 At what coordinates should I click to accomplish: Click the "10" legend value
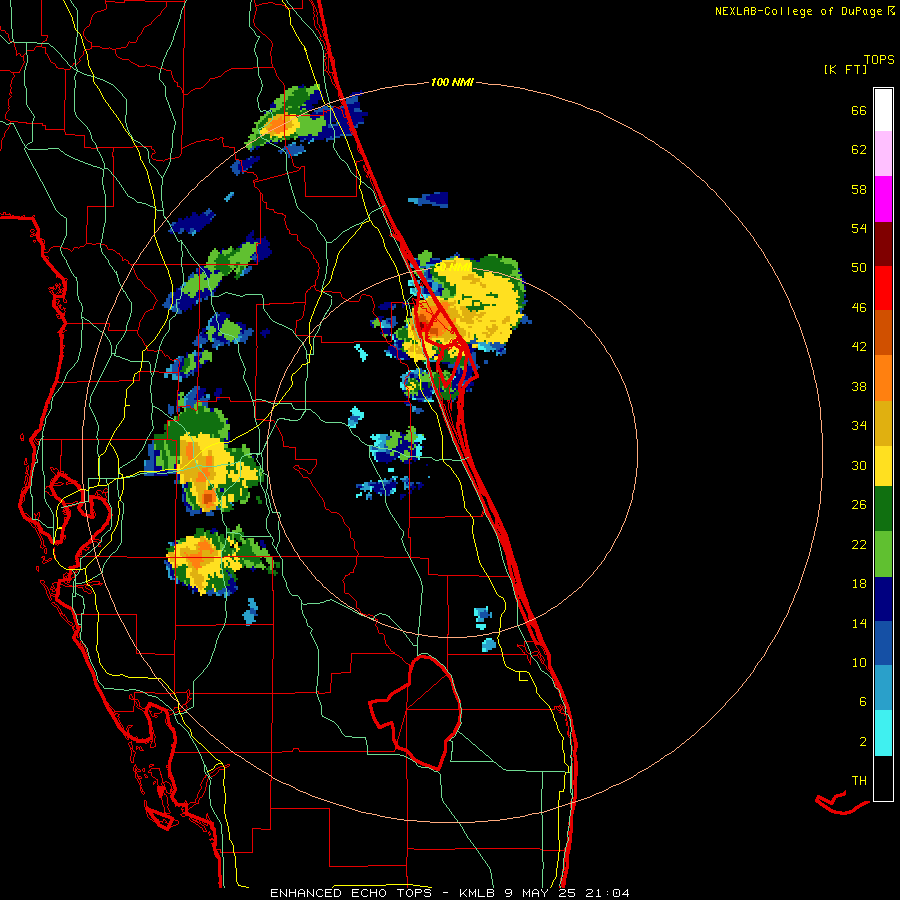tap(859, 662)
